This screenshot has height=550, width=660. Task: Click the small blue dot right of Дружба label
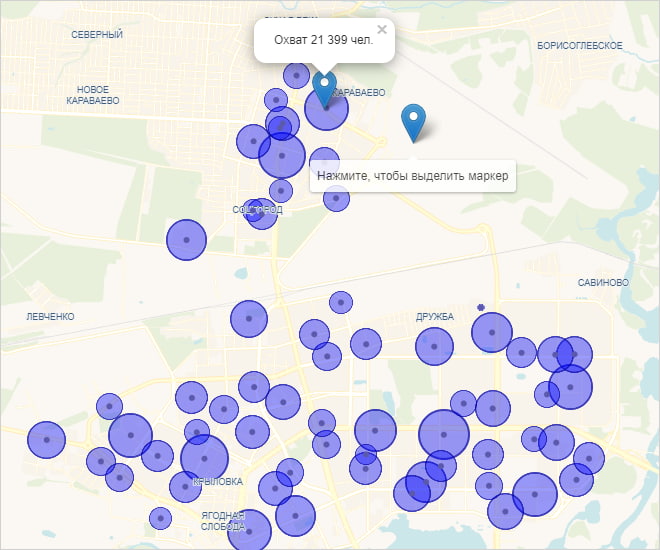[481, 307]
